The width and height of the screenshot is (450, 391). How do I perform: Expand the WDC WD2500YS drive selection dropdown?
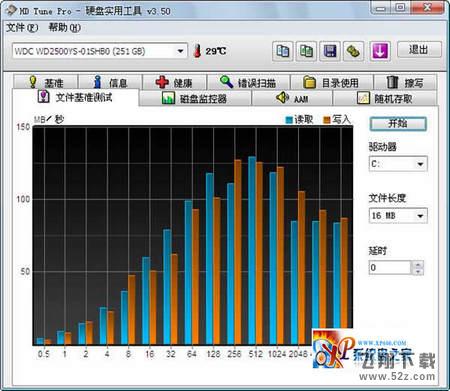[180, 51]
